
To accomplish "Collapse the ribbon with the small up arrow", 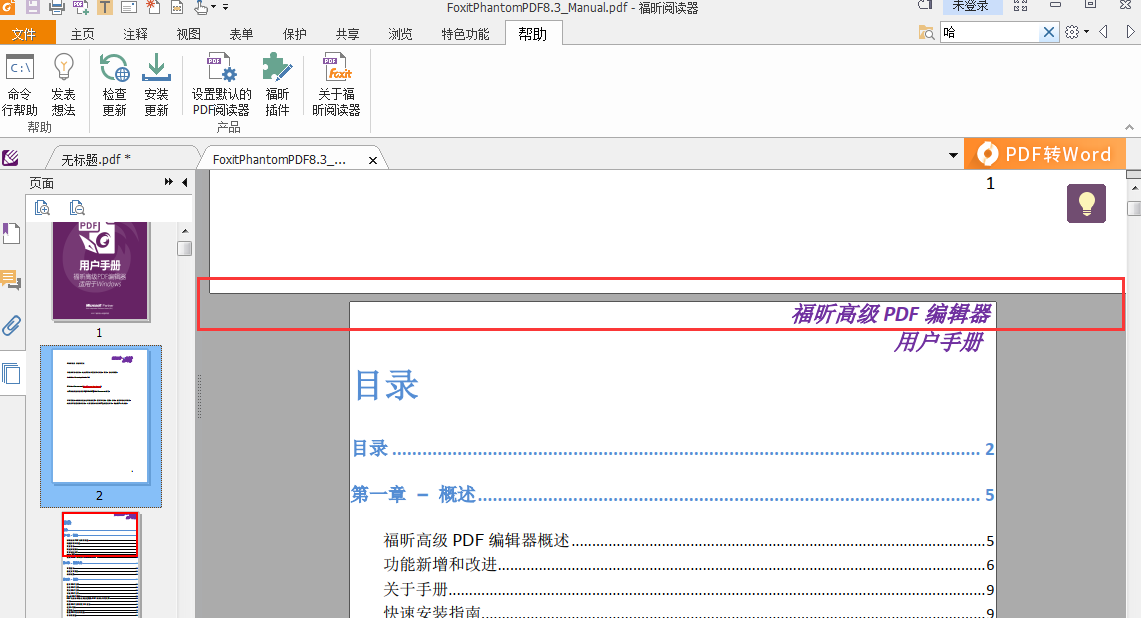I will [1129, 127].
